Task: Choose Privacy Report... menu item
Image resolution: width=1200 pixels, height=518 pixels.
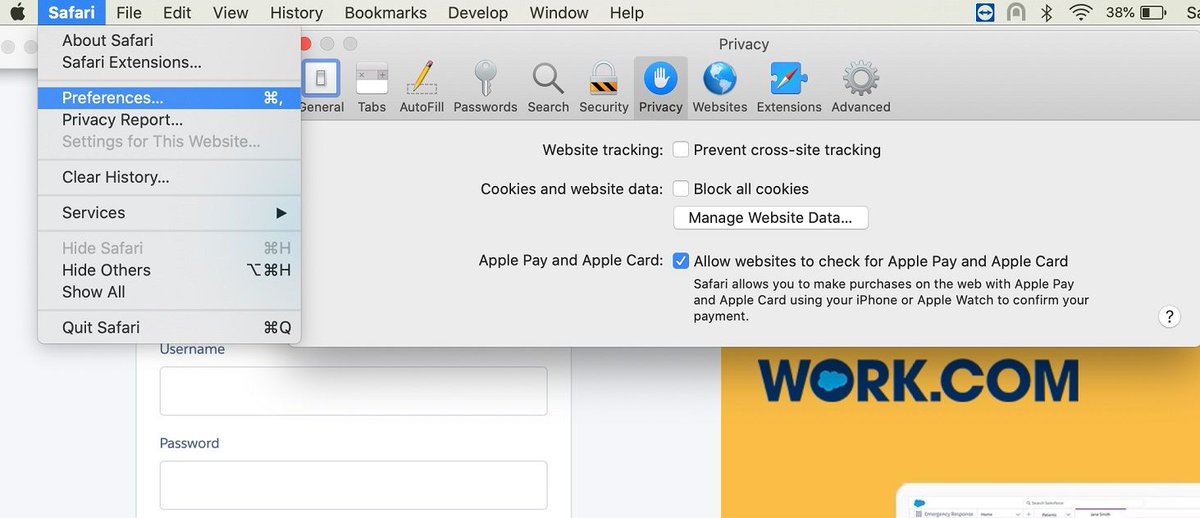Action: 169,120
